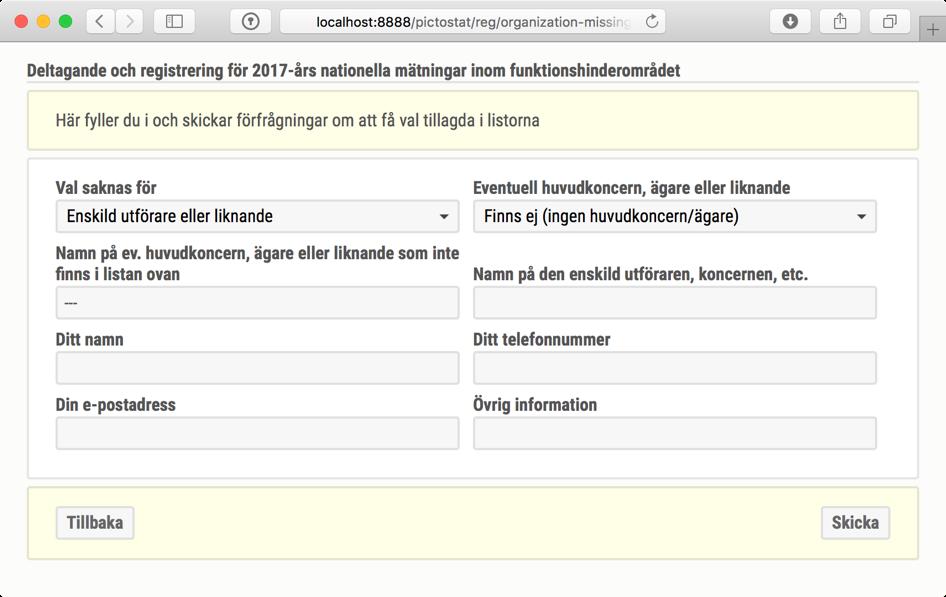Image resolution: width=946 pixels, height=597 pixels.
Task: Click the Tillbaka button
Action: click(x=95, y=523)
